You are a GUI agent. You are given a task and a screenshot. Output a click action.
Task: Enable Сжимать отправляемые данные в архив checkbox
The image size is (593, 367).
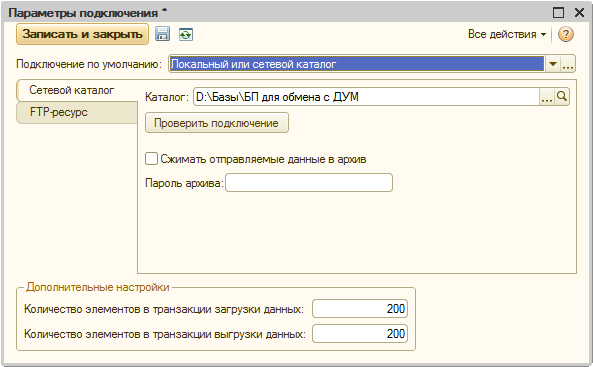151,159
